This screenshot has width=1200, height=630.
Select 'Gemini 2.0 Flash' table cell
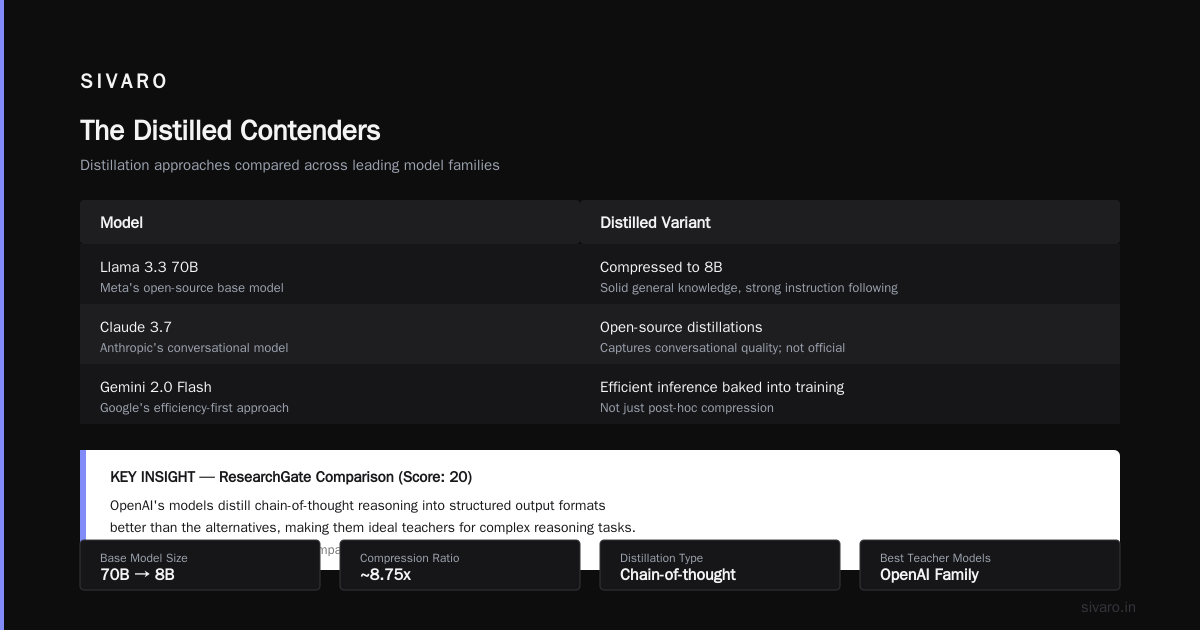pos(156,387)
